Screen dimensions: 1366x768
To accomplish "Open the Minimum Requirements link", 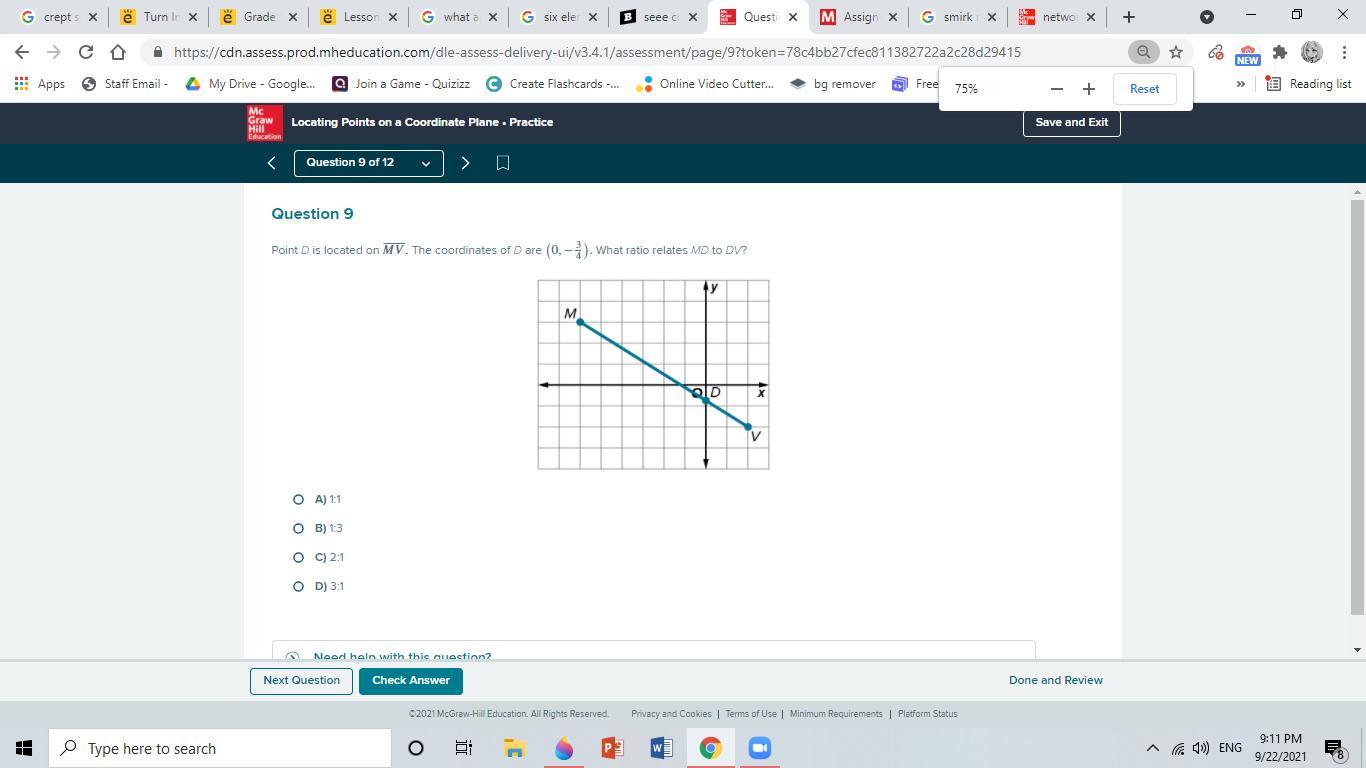I will pyautogui.click(x=836, y=714).
